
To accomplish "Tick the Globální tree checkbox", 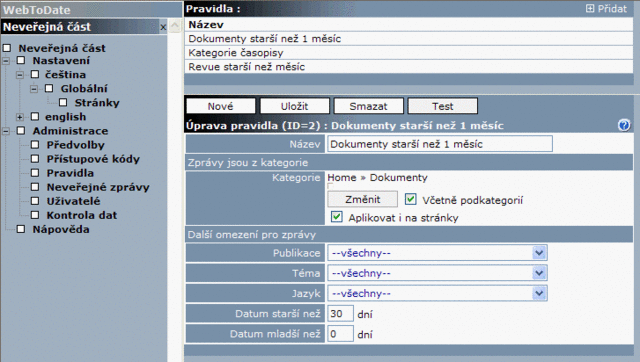I will click(x=49, y=88).
